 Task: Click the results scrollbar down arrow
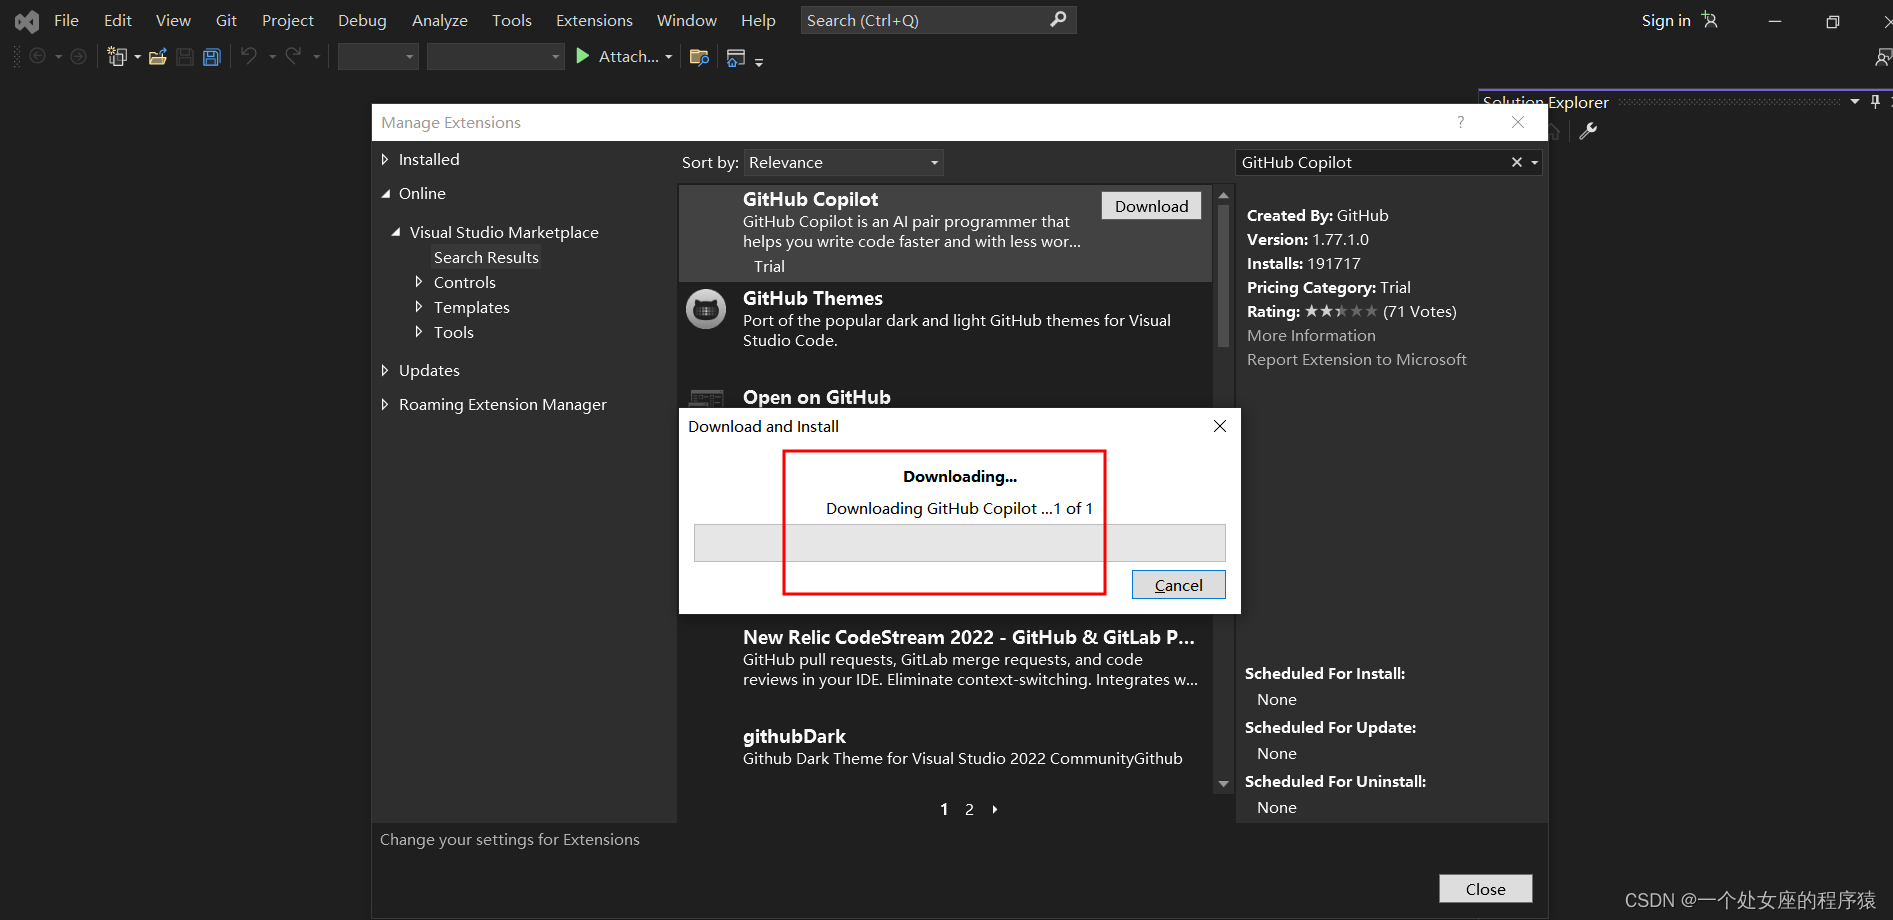point(1223,784)
